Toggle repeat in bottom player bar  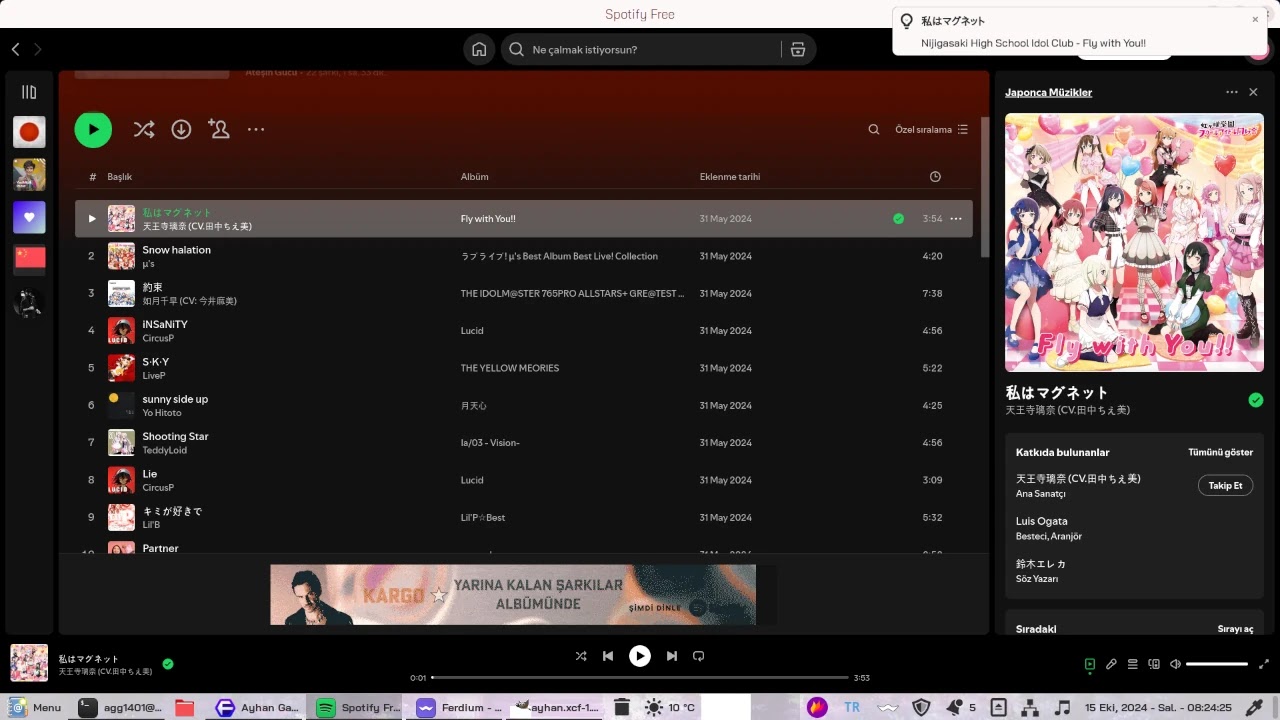[x=699, y=656]
